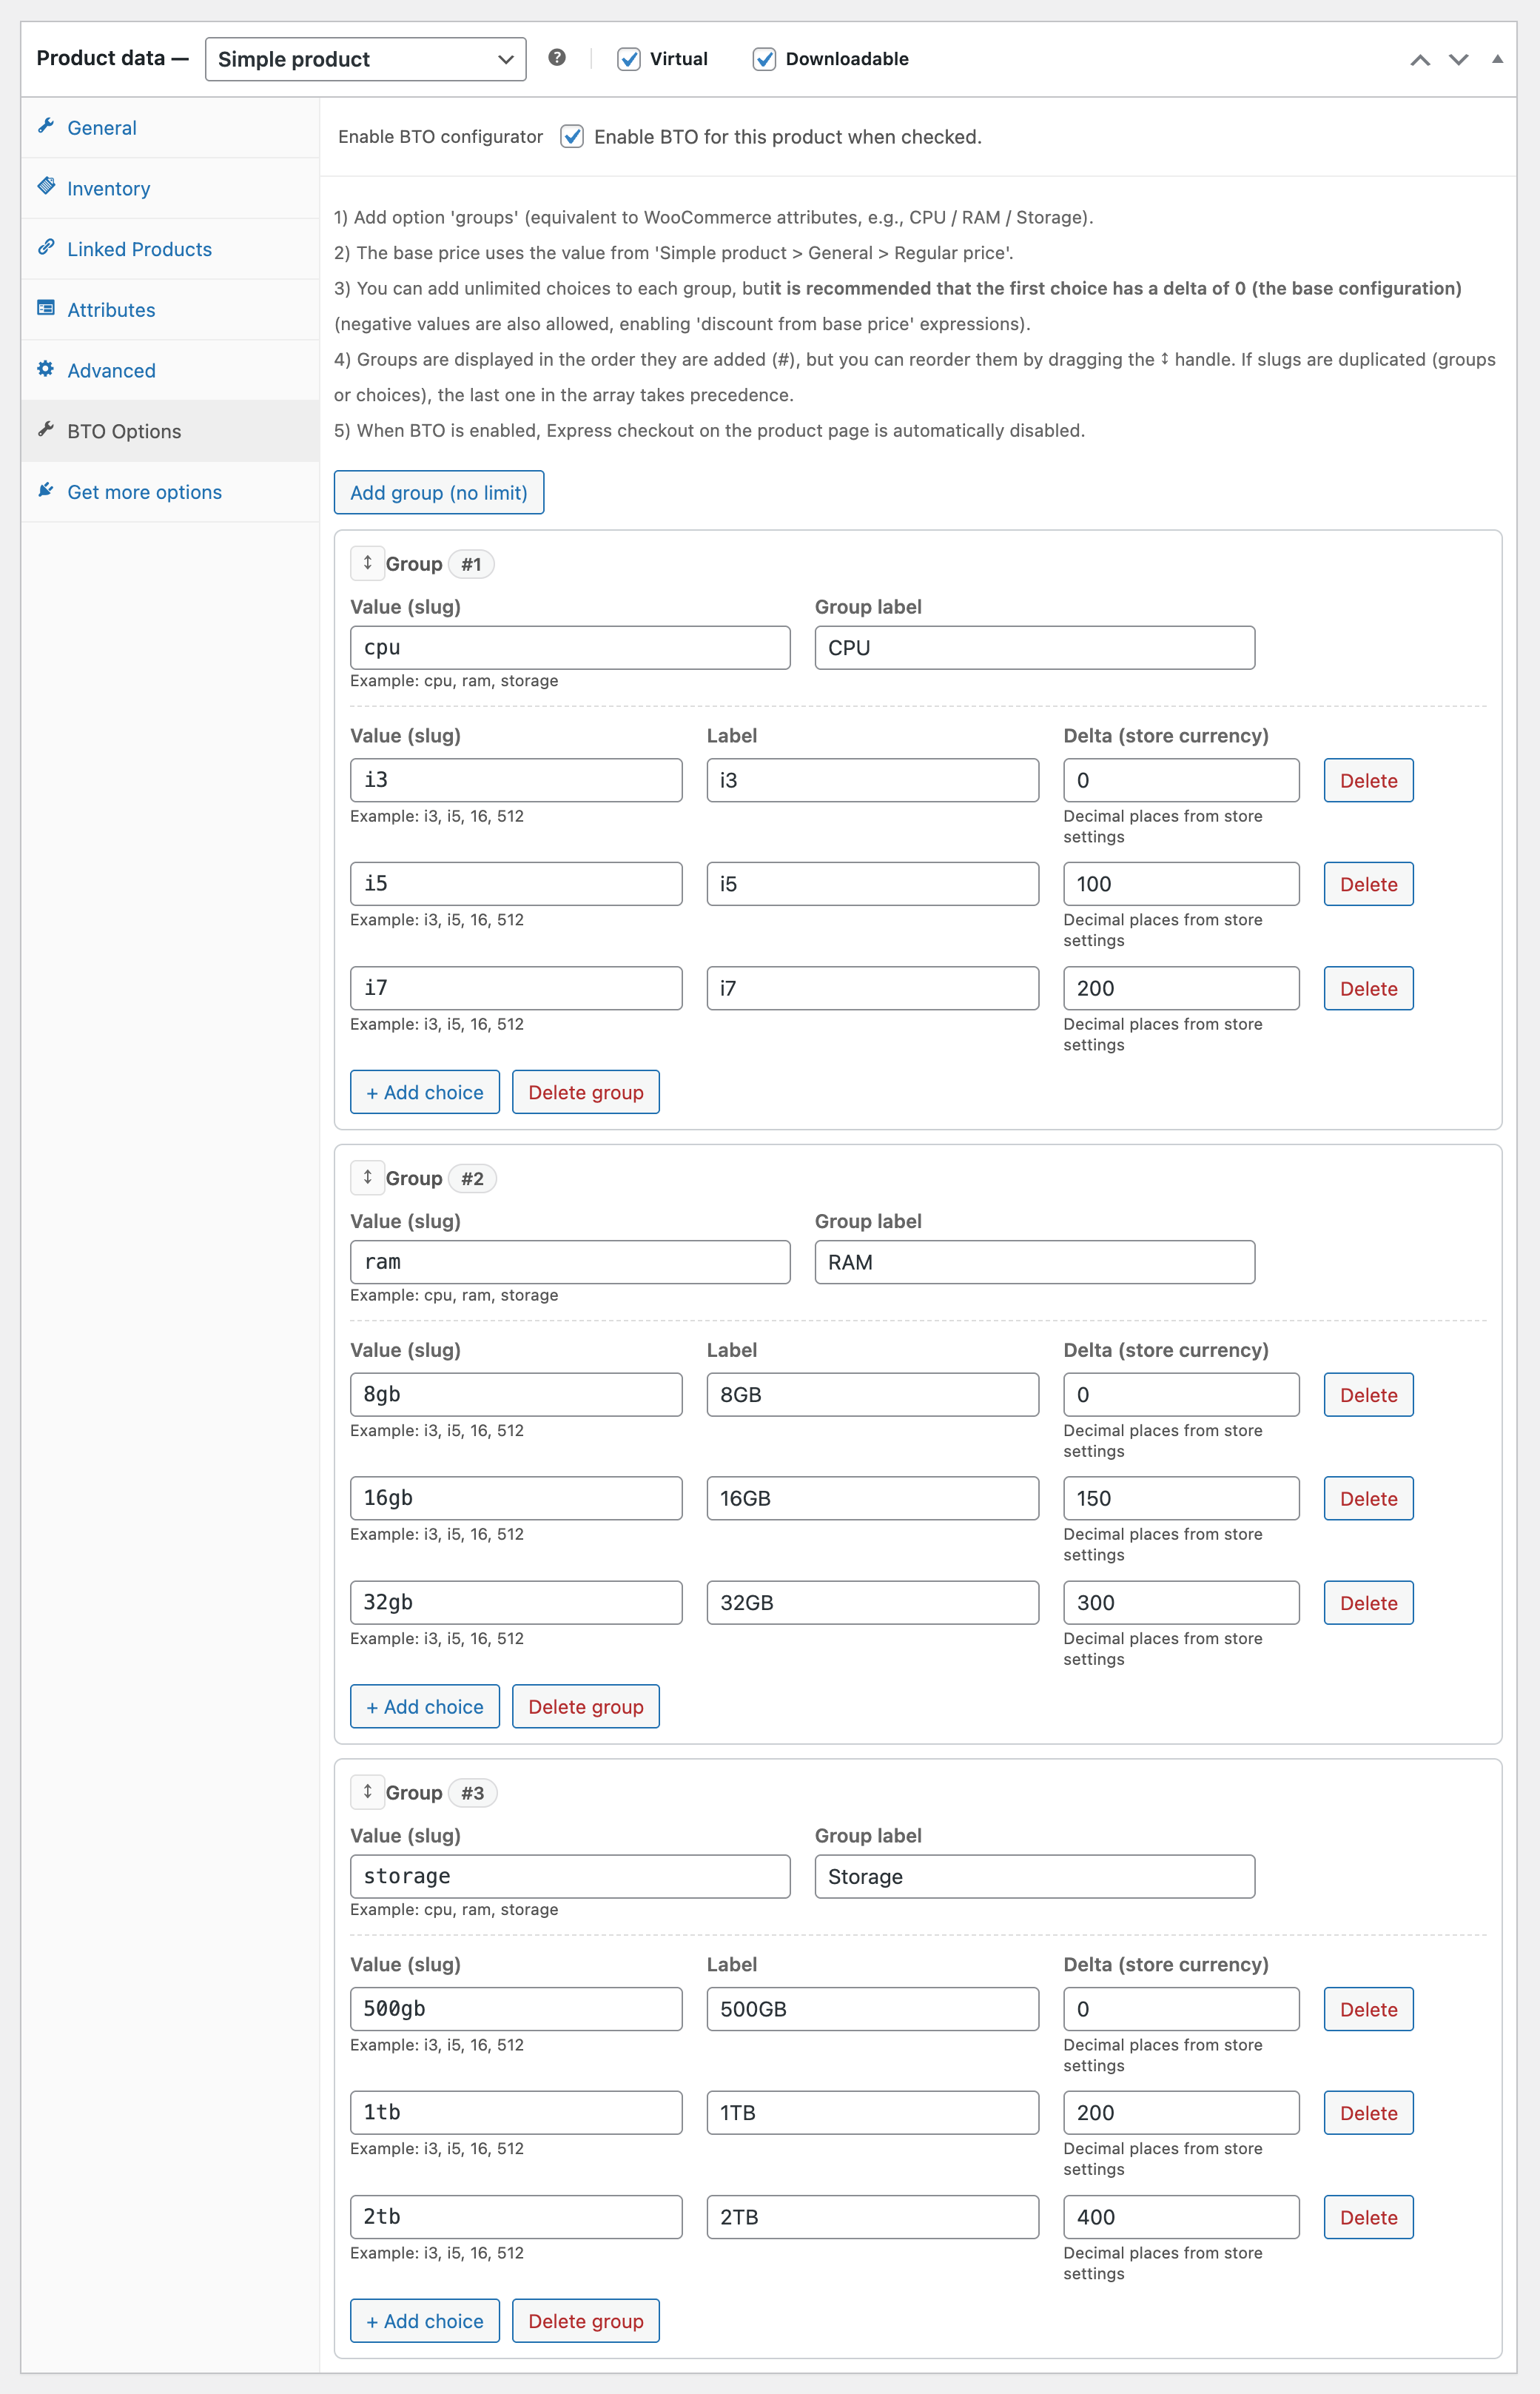
Task: Click Add group (no limit) button
Action: (x=438, y=493)
